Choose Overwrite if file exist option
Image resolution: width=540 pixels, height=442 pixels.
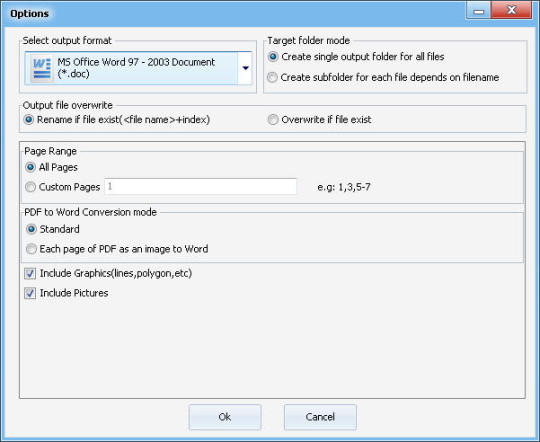point(273,120)
